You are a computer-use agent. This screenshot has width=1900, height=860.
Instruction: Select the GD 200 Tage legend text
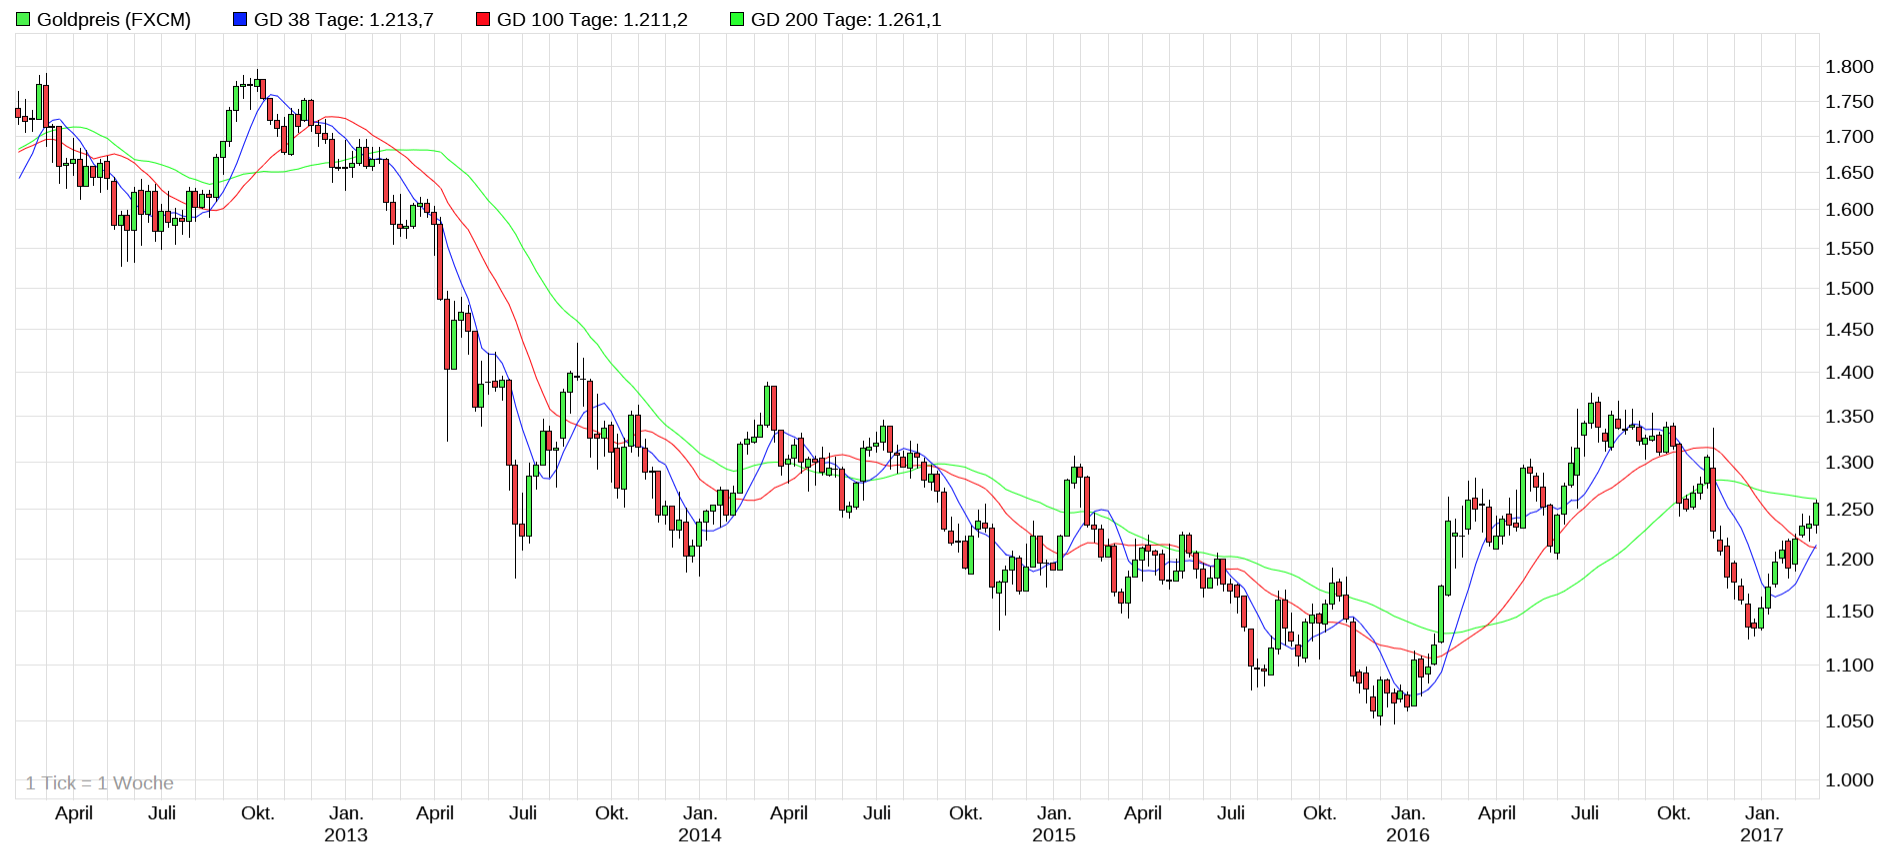(846, 19)
